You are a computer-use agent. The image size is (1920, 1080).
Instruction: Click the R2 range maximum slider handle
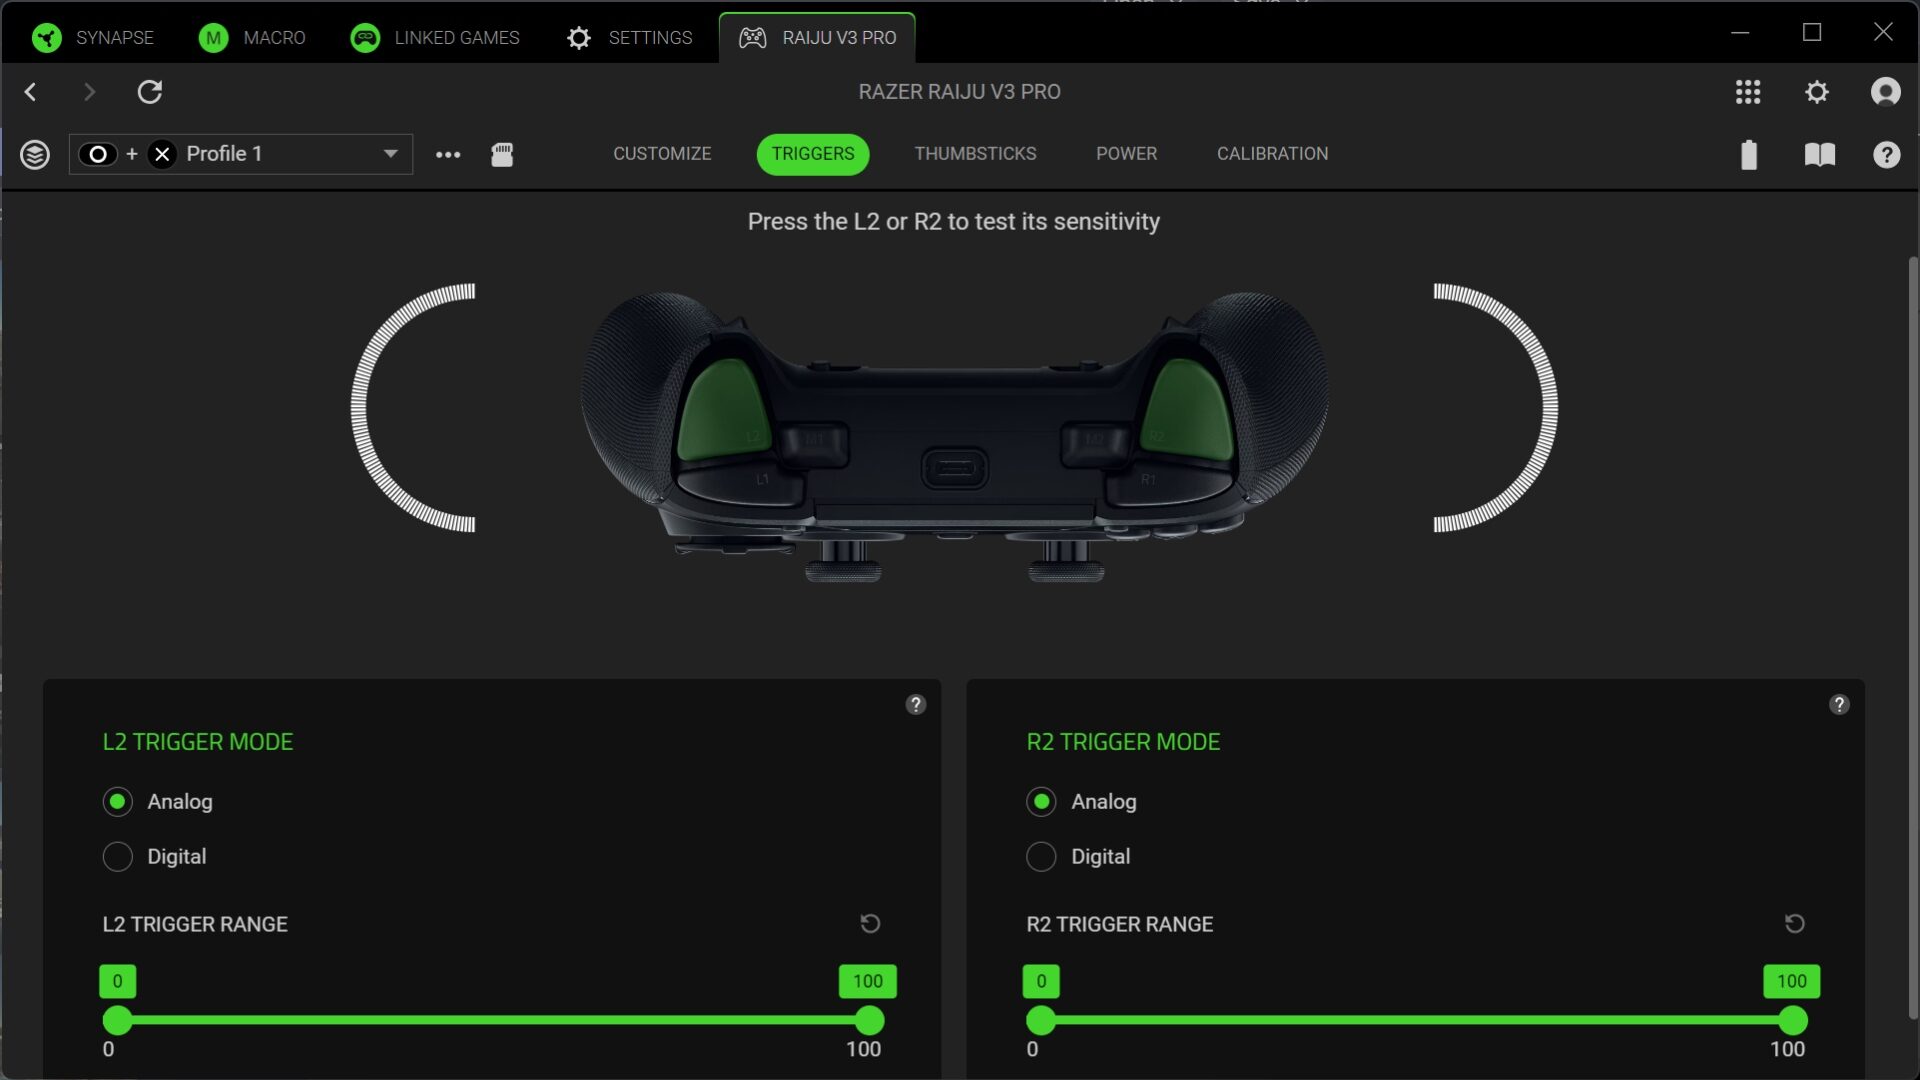point(1793,1020)
